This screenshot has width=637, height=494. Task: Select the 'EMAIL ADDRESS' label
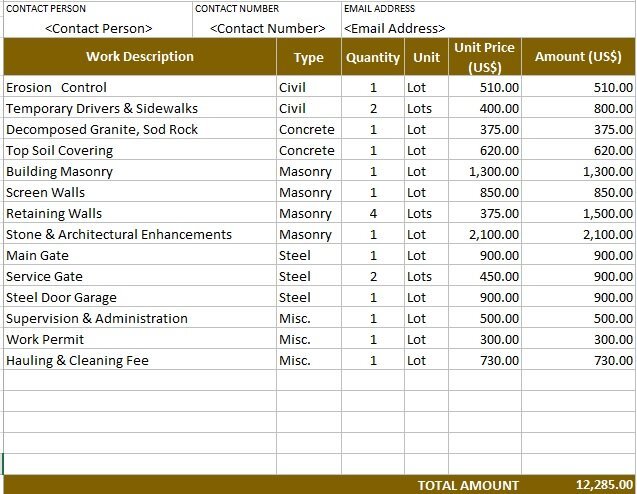tap(379, 9)
